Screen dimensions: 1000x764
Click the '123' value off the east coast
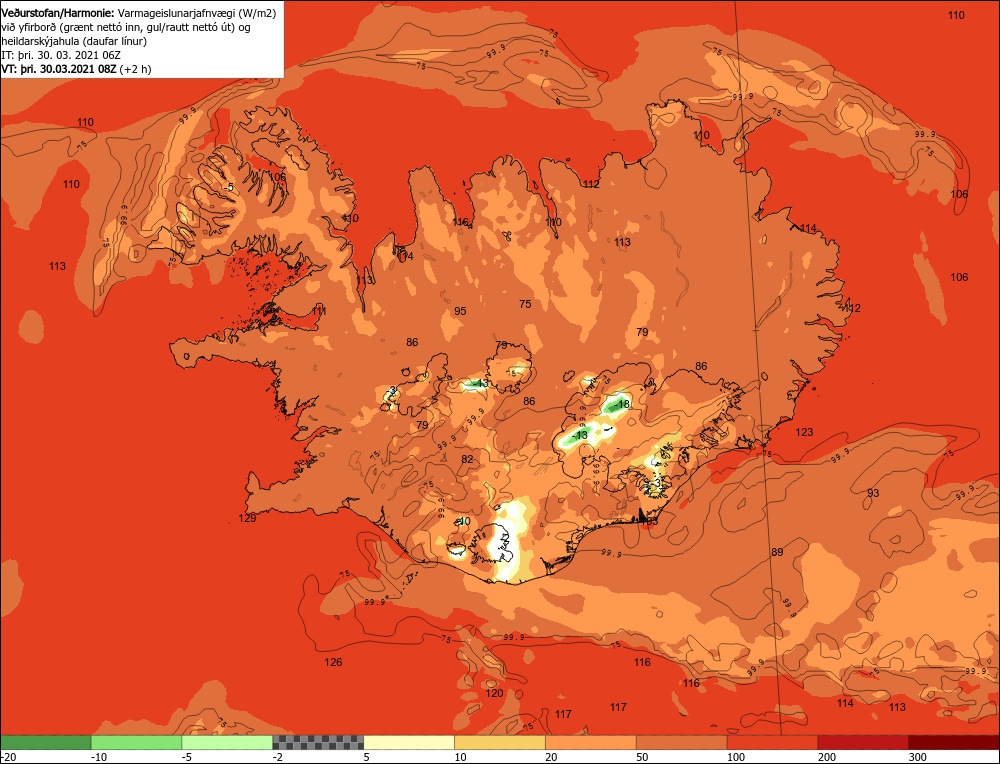coord(804,432)
